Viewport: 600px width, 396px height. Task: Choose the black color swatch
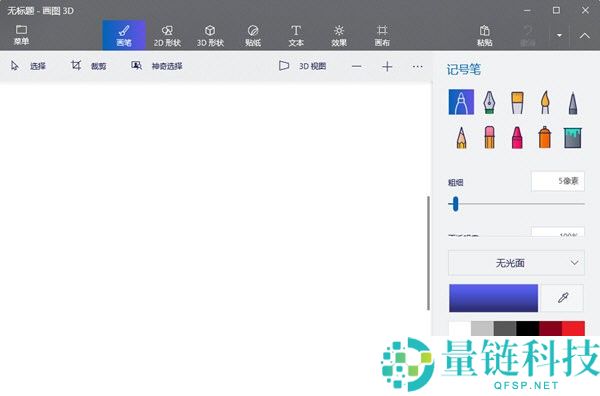pyautogui.click(x=528, y=329)
